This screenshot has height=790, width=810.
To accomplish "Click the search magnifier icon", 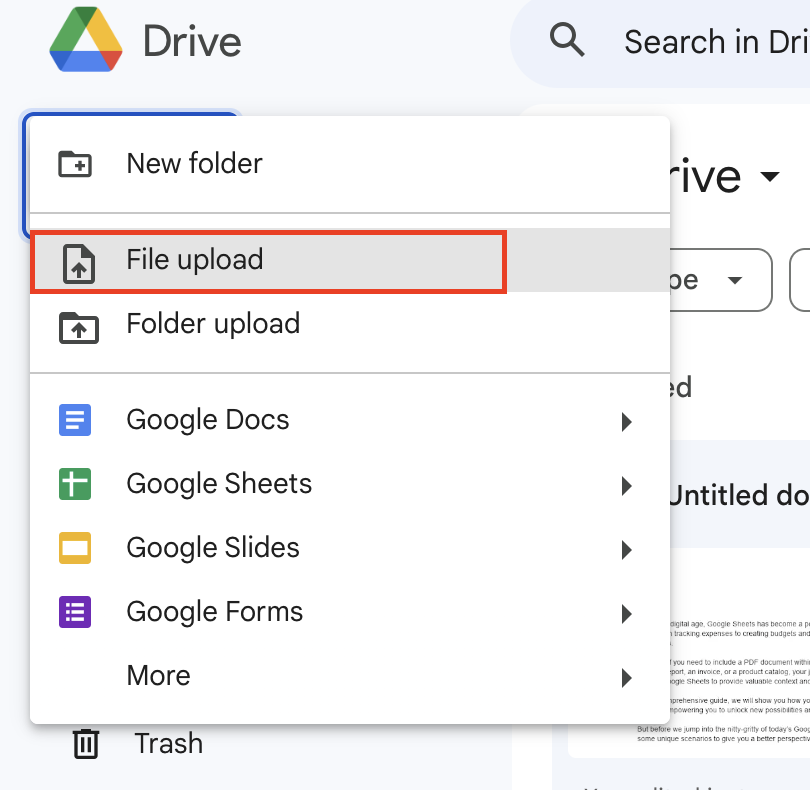I will coord(567,40).
